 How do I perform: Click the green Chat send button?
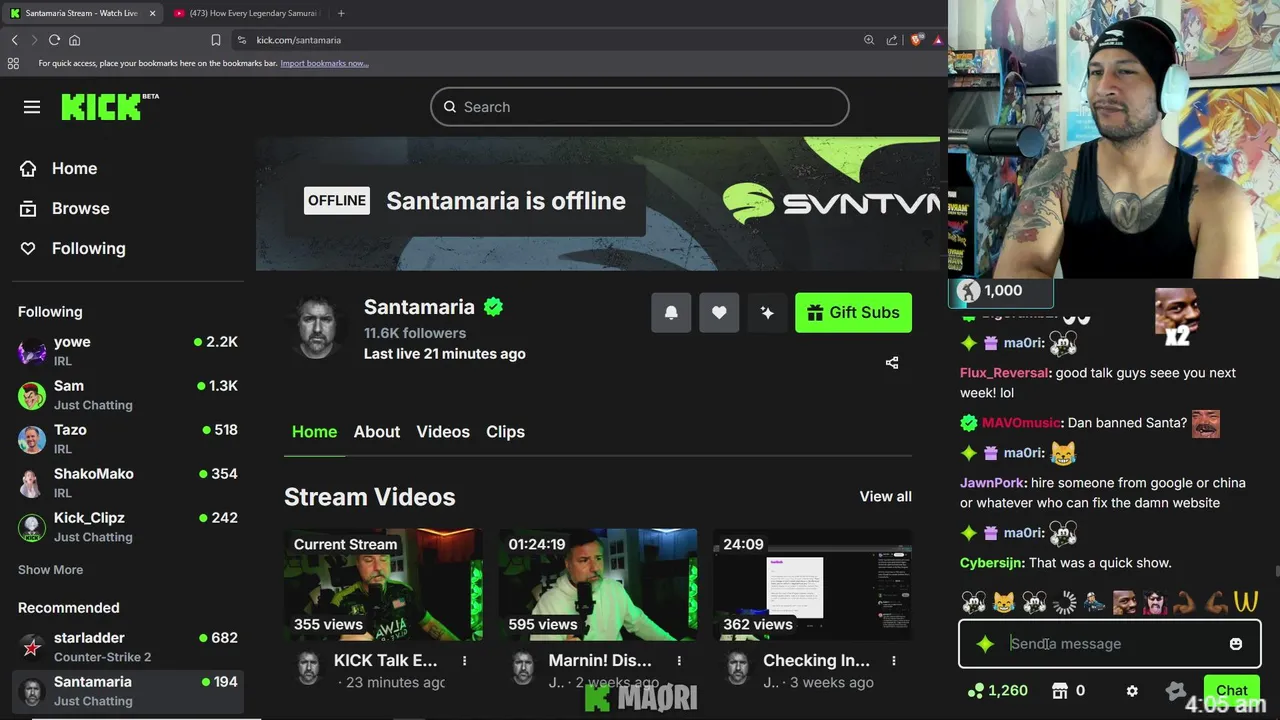(x=1232, y=690)
